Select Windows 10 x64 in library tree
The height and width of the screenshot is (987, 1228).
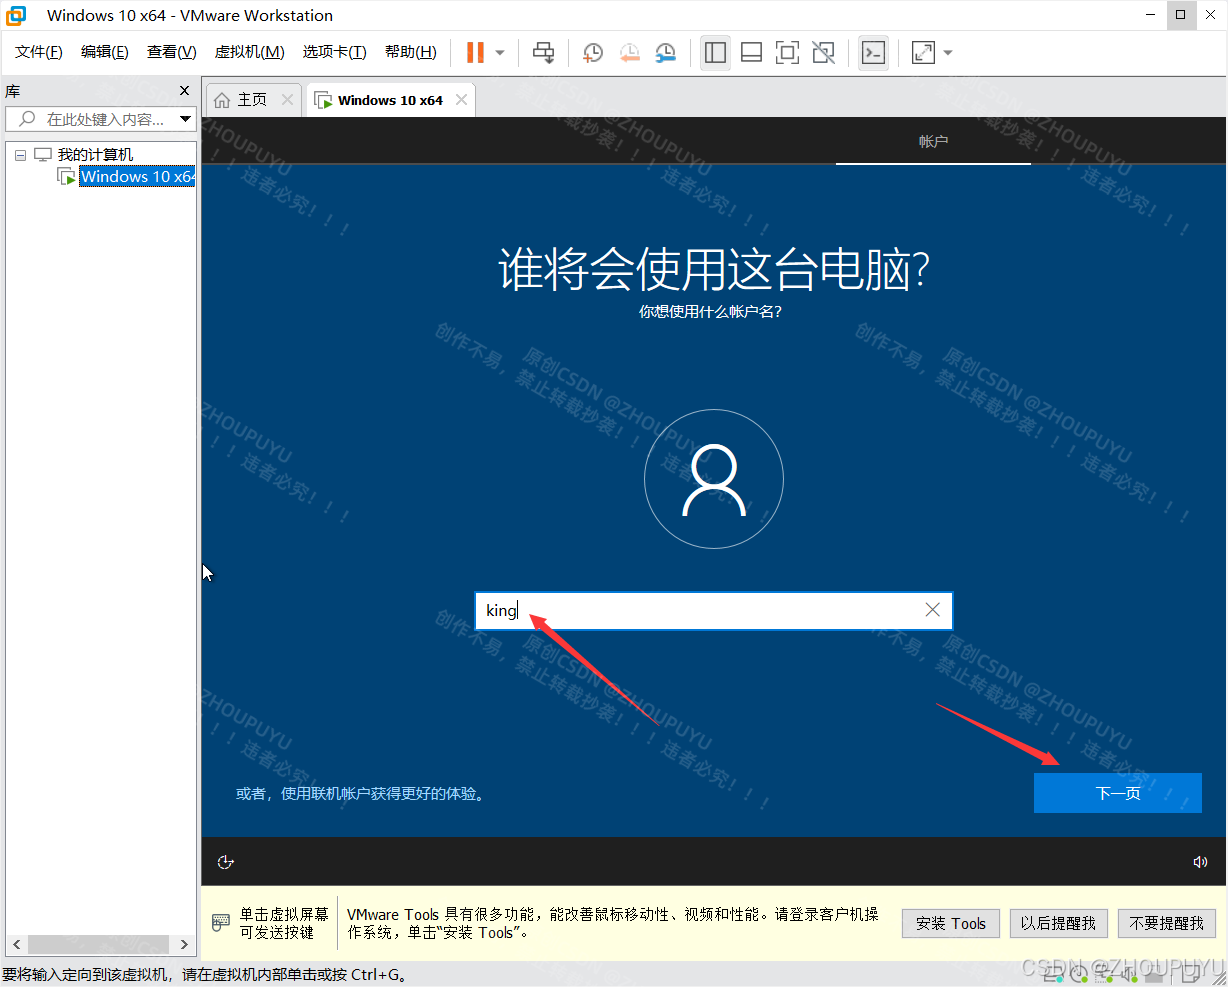coord(137,177)
